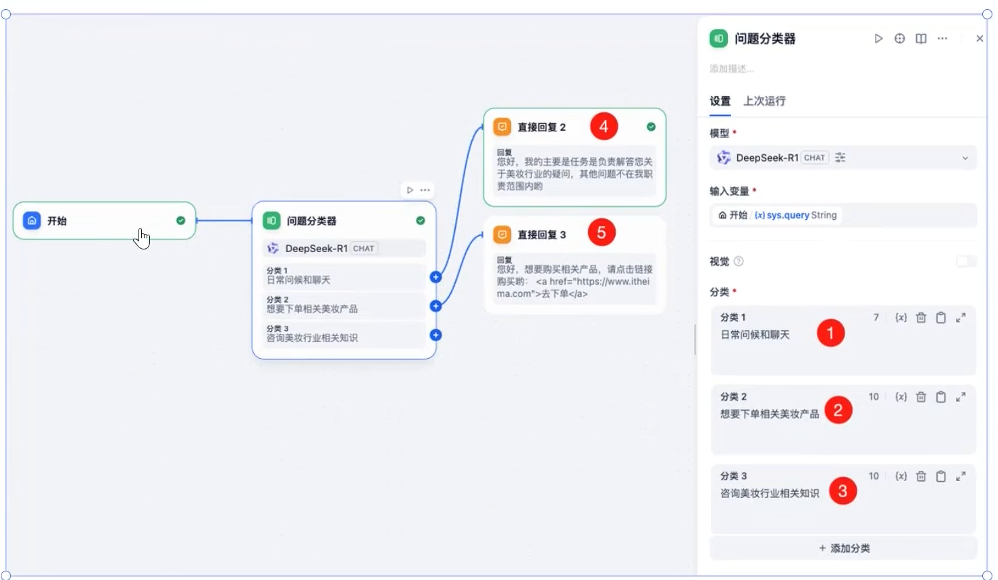Toggle the 视觉 switch
Image resolution: width=998 pixels, height=580 pixels.
pos(966,261)
